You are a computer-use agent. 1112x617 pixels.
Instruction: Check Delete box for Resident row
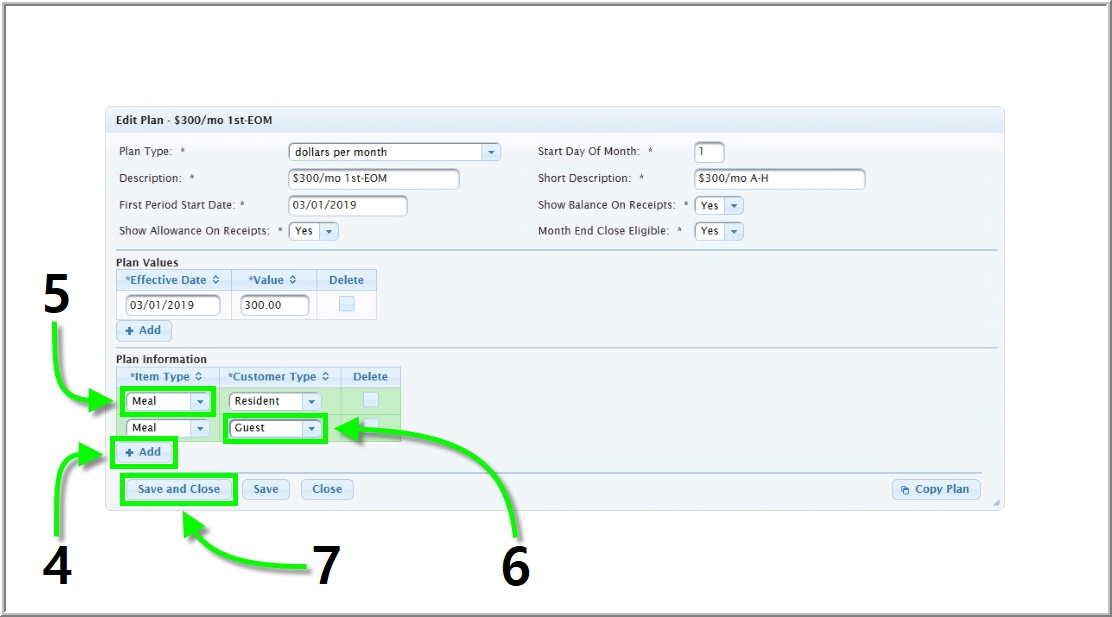[370, 400]
